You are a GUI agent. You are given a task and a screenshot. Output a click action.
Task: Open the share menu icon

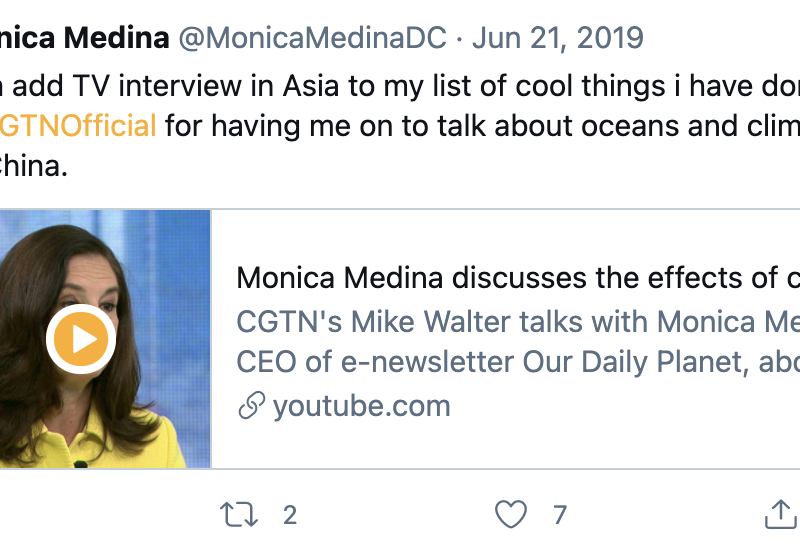[781, 514]
